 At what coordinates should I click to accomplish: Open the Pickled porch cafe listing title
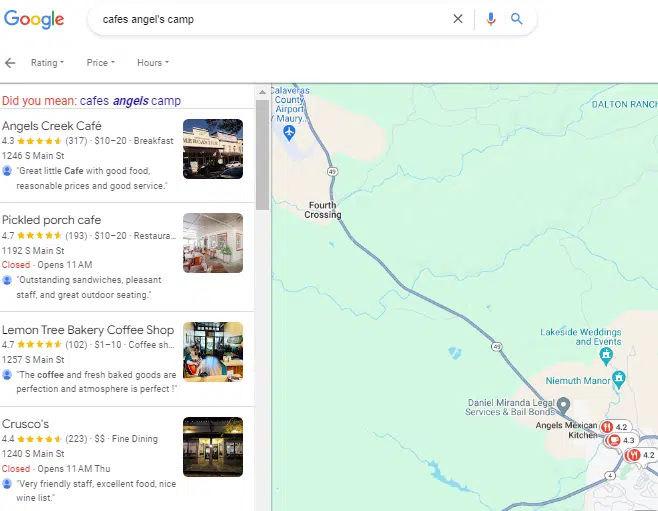point(51,220)
